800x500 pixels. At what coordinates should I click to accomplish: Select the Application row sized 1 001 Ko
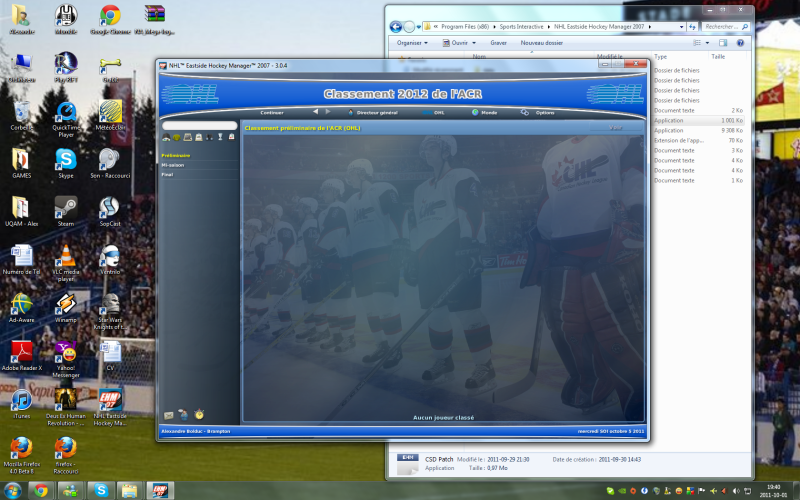tap(698, 120)
